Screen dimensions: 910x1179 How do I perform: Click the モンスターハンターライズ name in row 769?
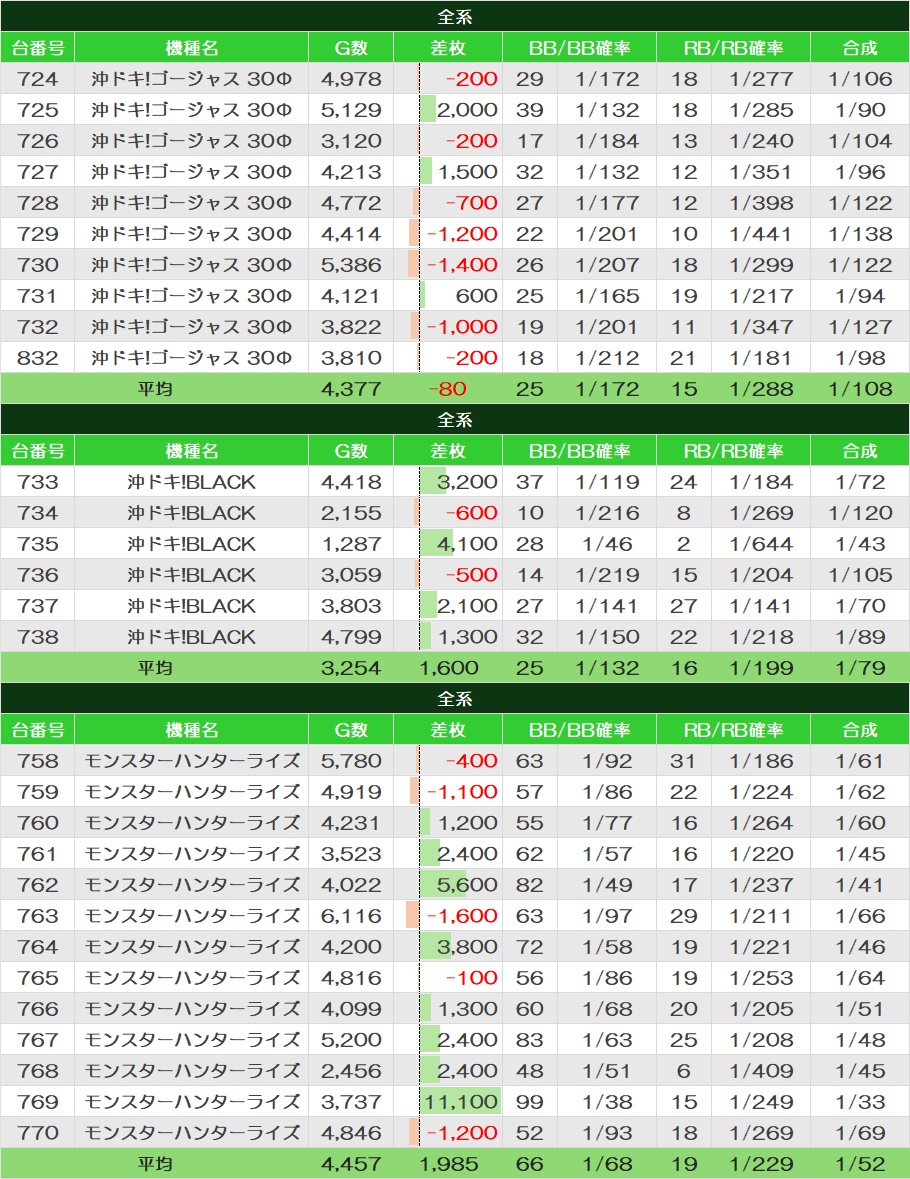coord(192,1102)
